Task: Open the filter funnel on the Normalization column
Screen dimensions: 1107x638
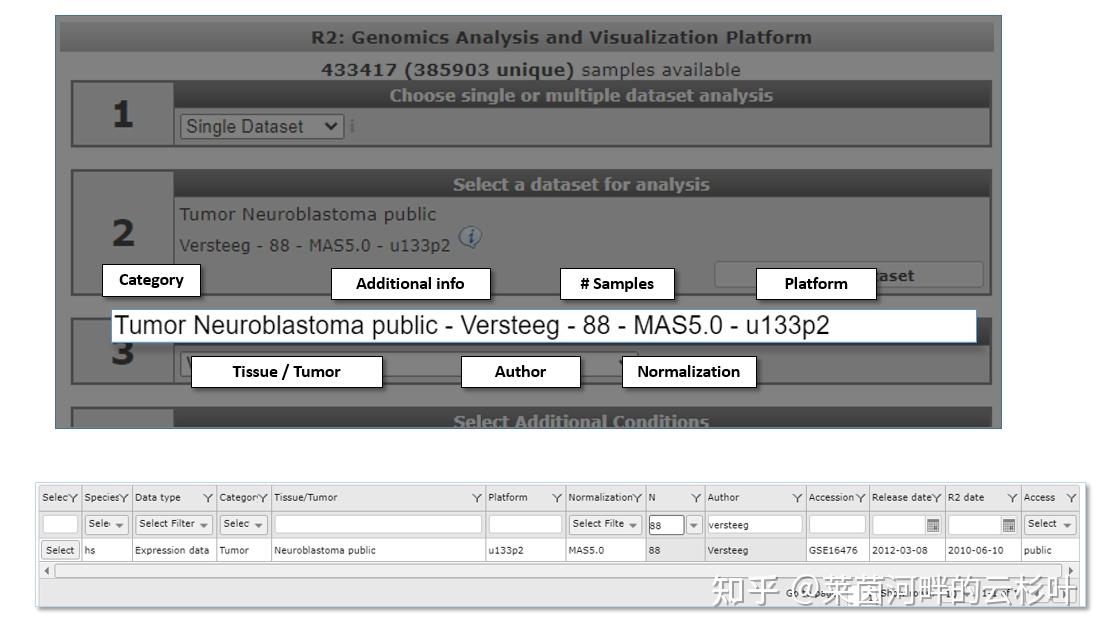Action: pyautogui.click(x=638, y=497)
